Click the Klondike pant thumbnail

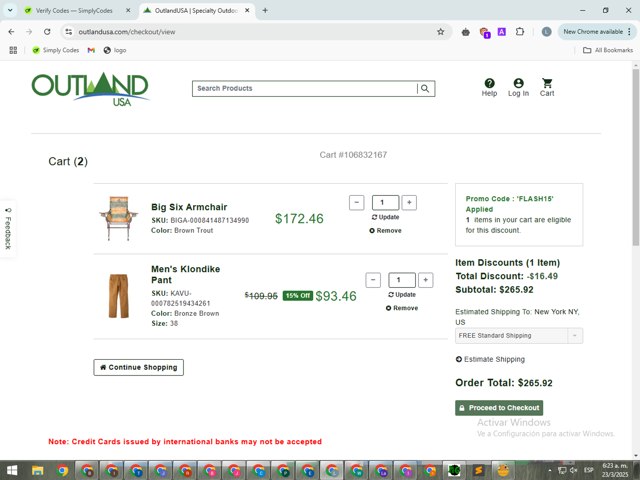118,296
